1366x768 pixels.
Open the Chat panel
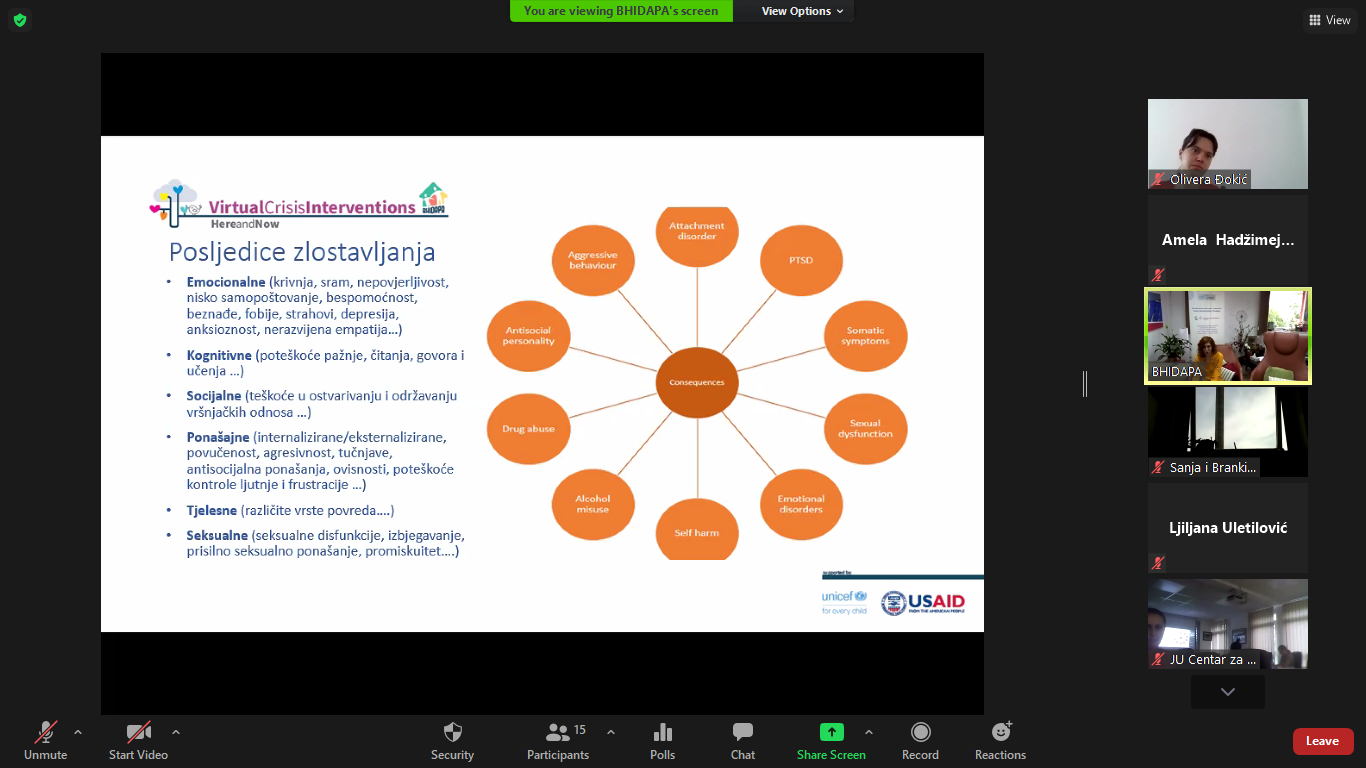tap(742, 733)
